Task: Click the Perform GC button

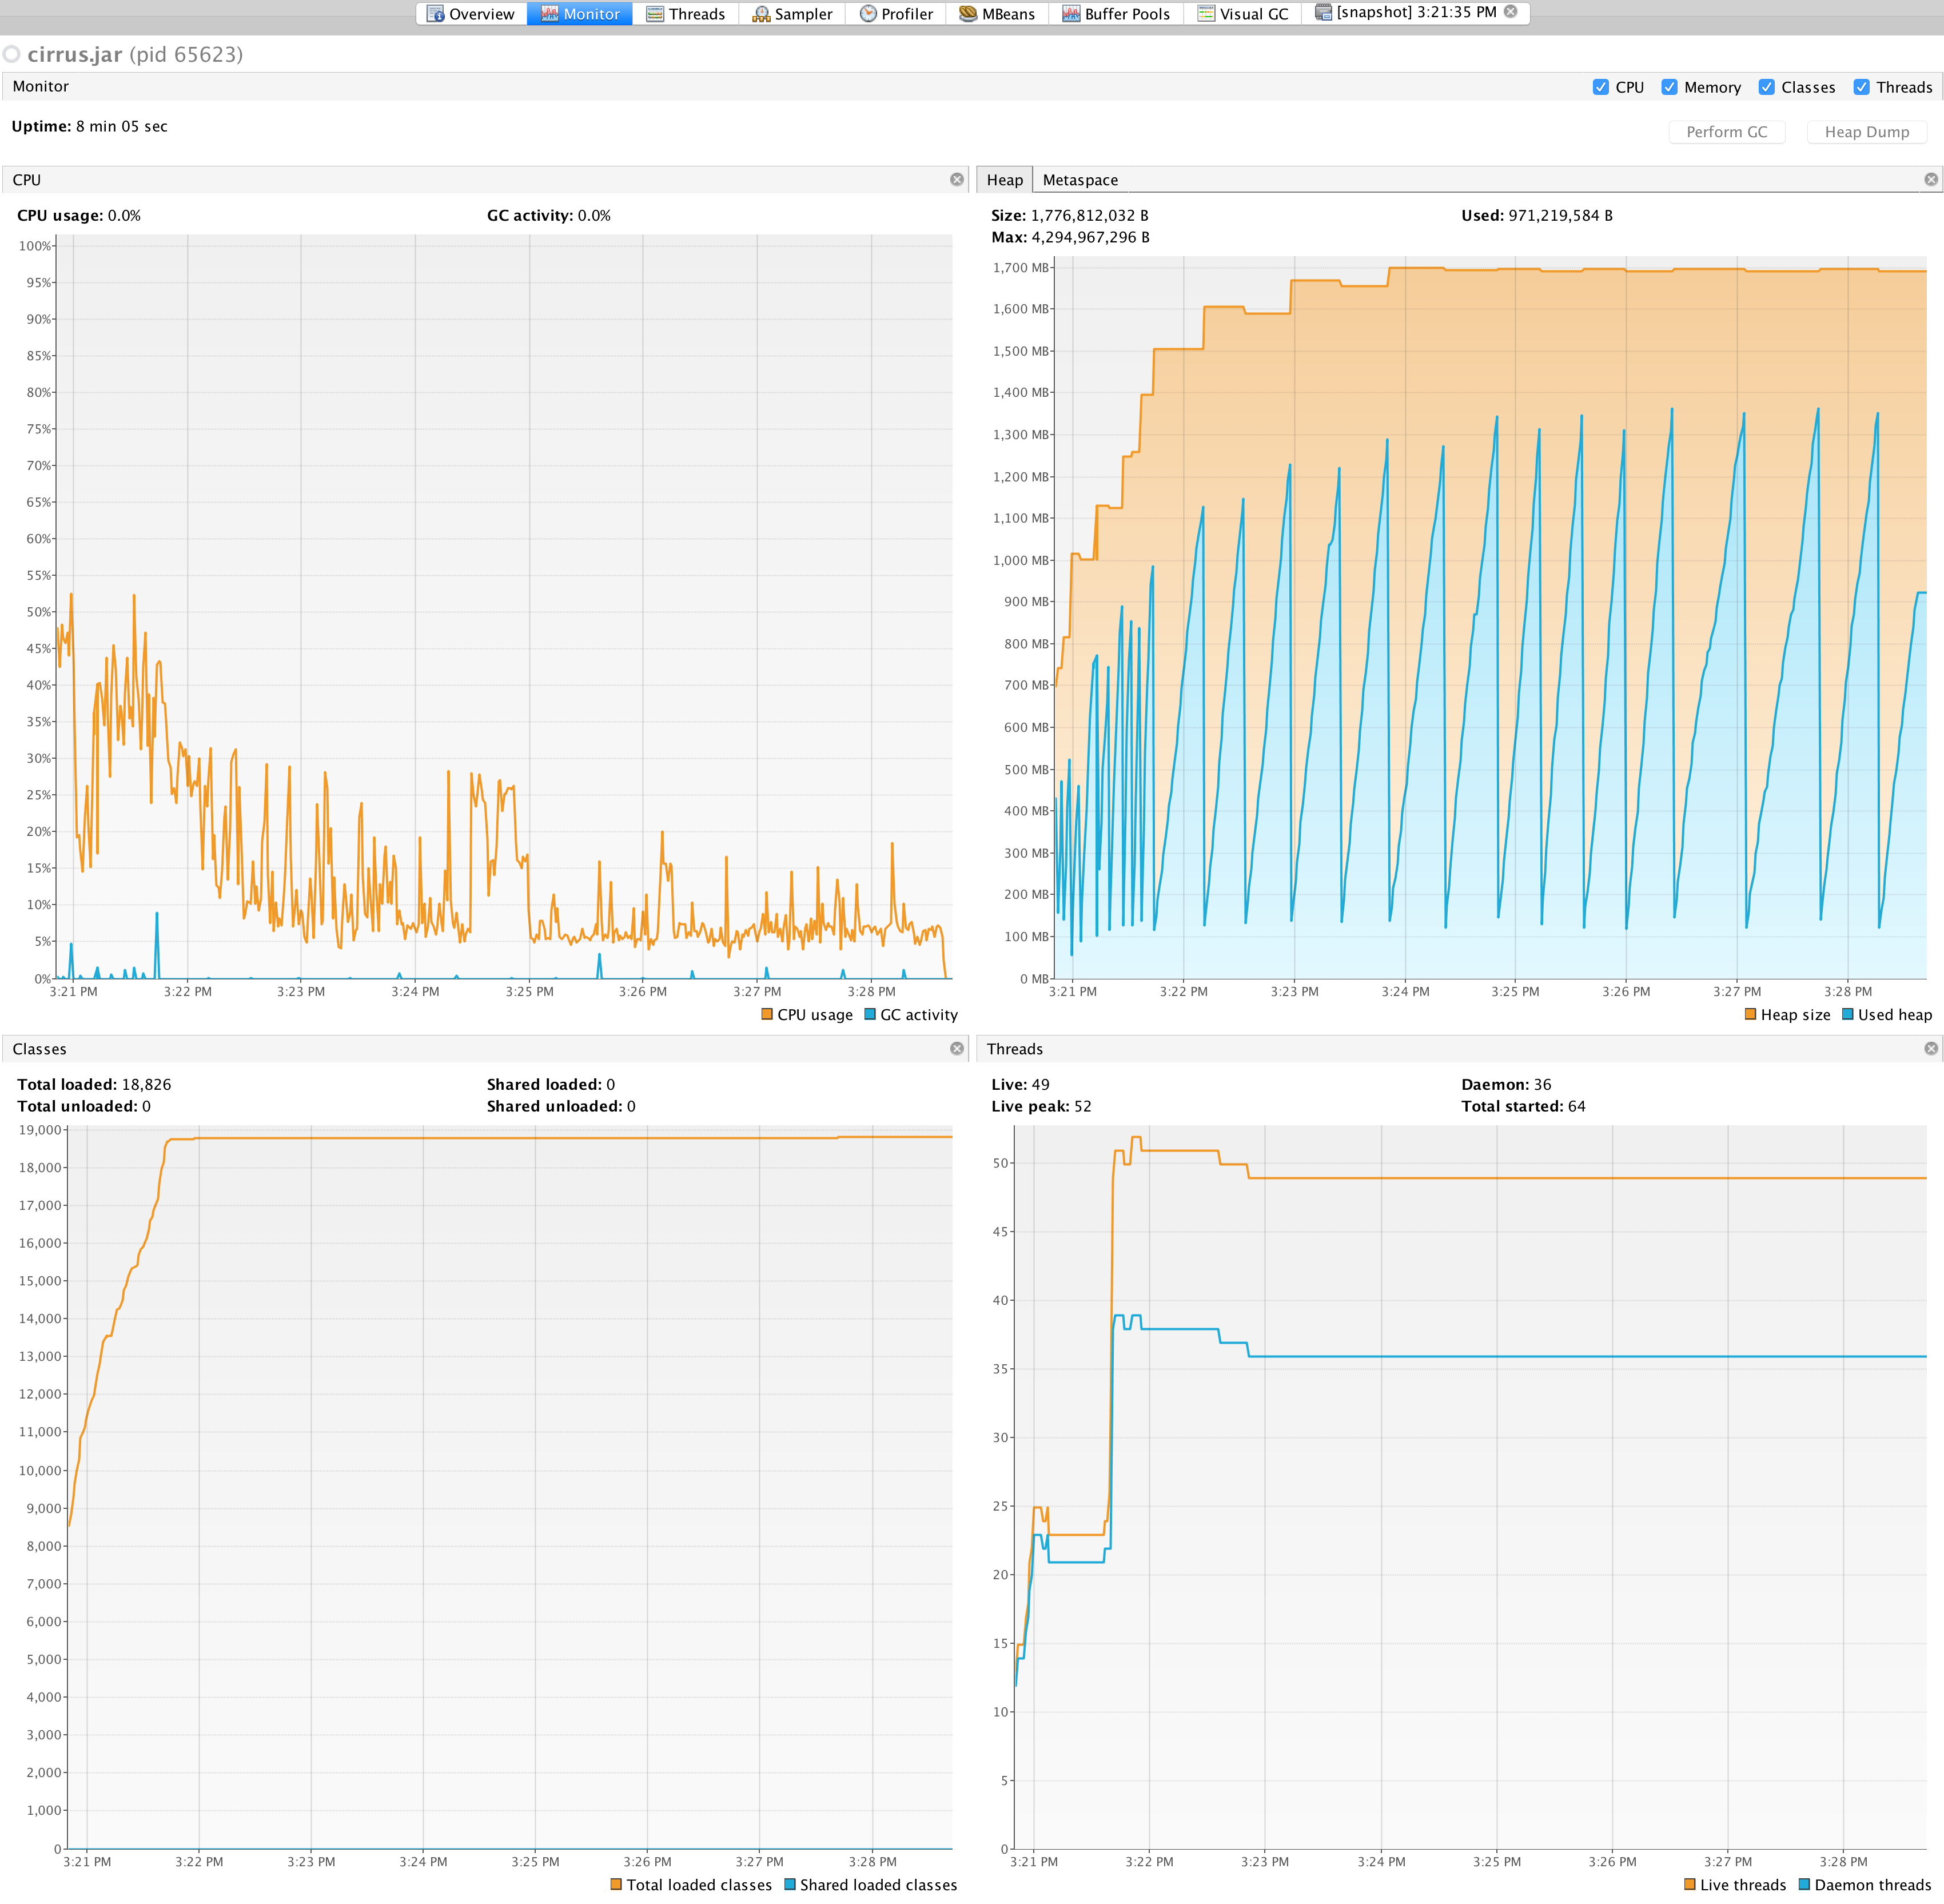Action: pos(1726,132)
